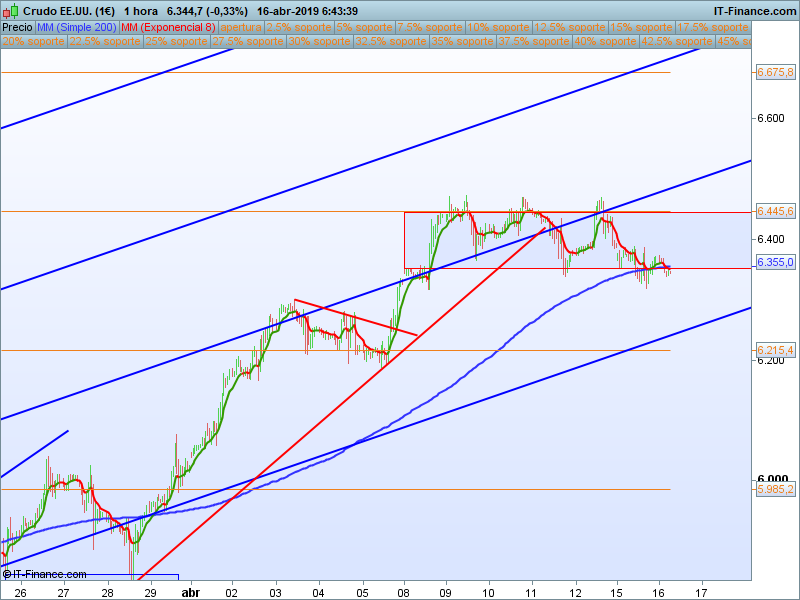Image resolution: width=800 pixels, height=600 pixels.
Task: Click date 27 on the time axis
Action: pyautogui.click(x=63, y=592)
